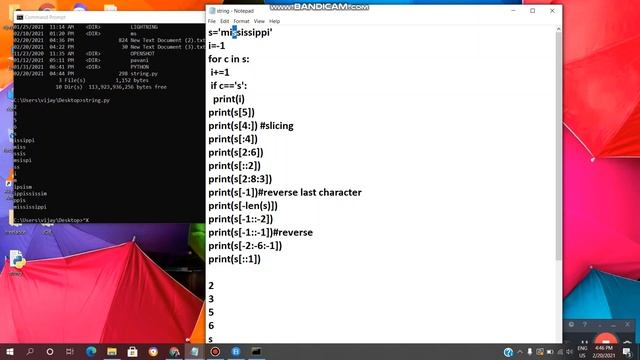Click the line i=-1
Viewport: 640px width, 360px height.
pyautogui.click(x=216, y=46)
